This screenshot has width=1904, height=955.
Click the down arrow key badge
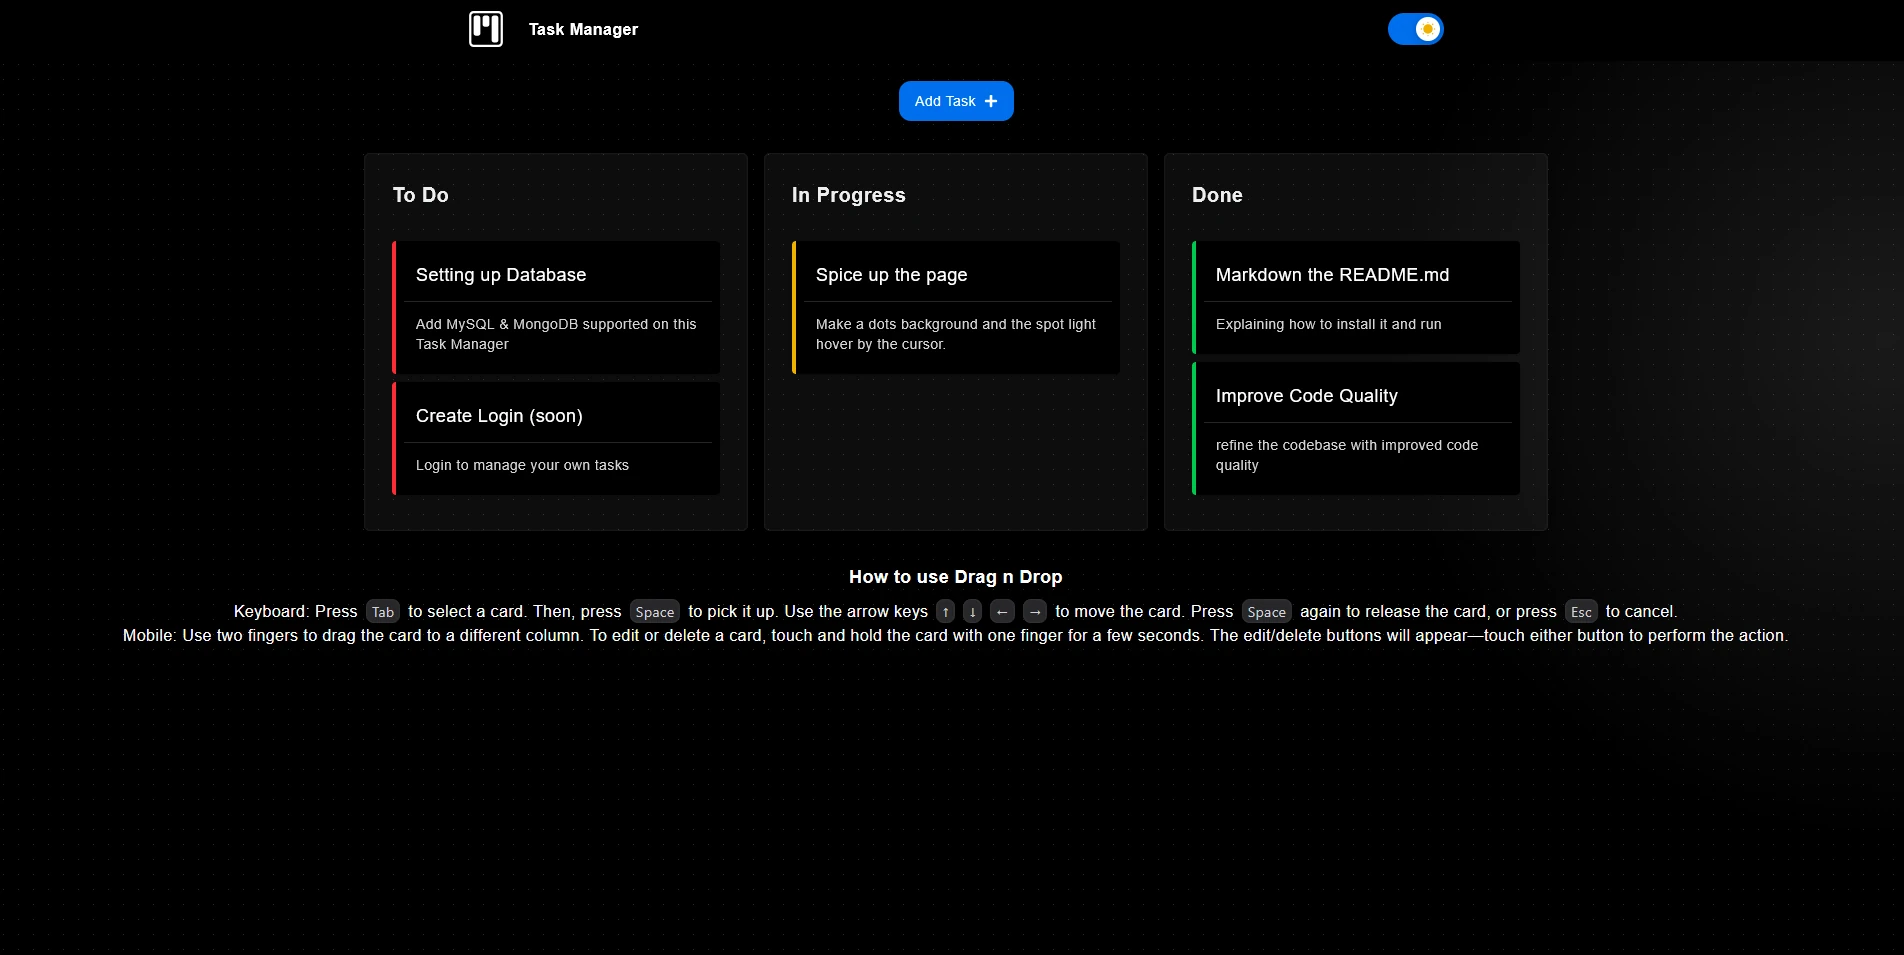(972, 612)
